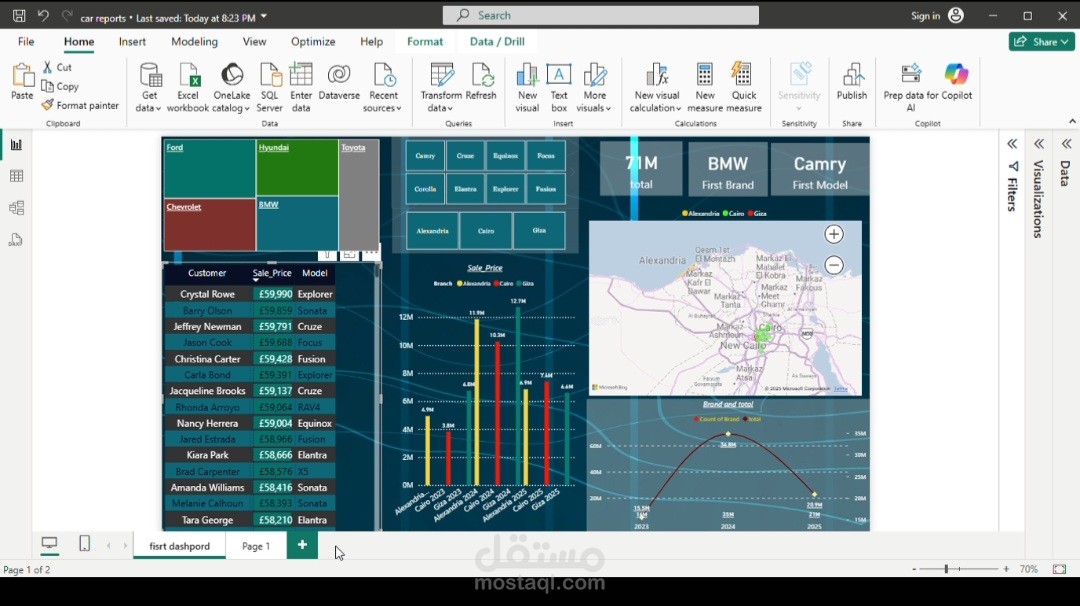This screenshot has width=1080, height=606.
Task: Zoom out on the map
Action: [x=833, y=265]
